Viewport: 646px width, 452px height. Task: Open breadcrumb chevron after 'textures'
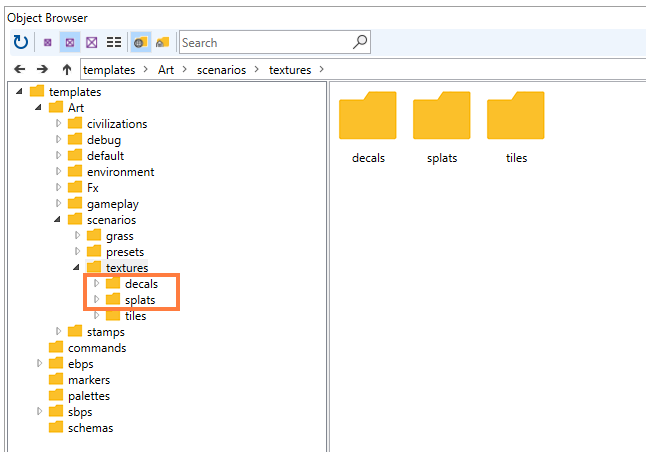[321, 70]
